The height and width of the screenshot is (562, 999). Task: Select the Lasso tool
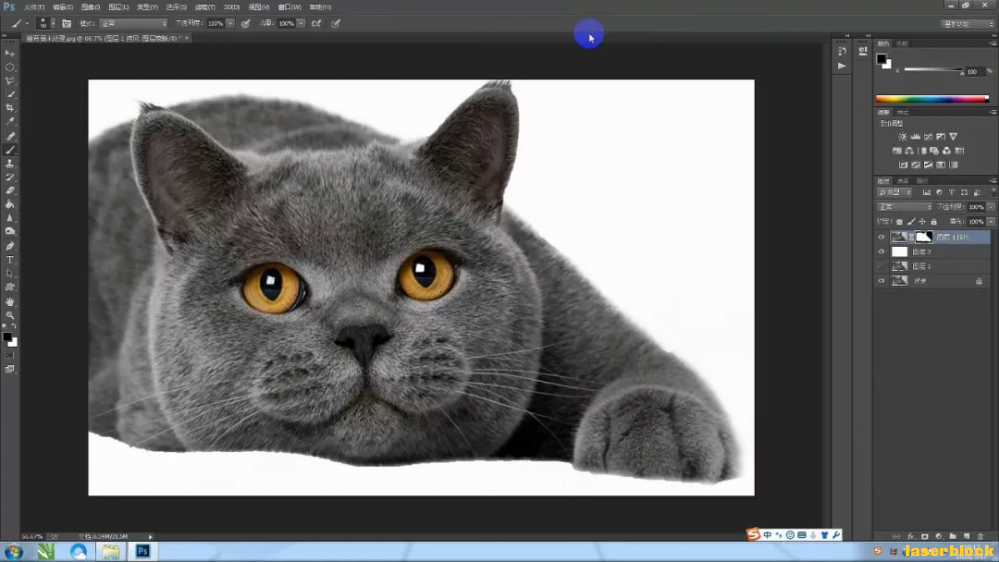click(x=10, y=81)
